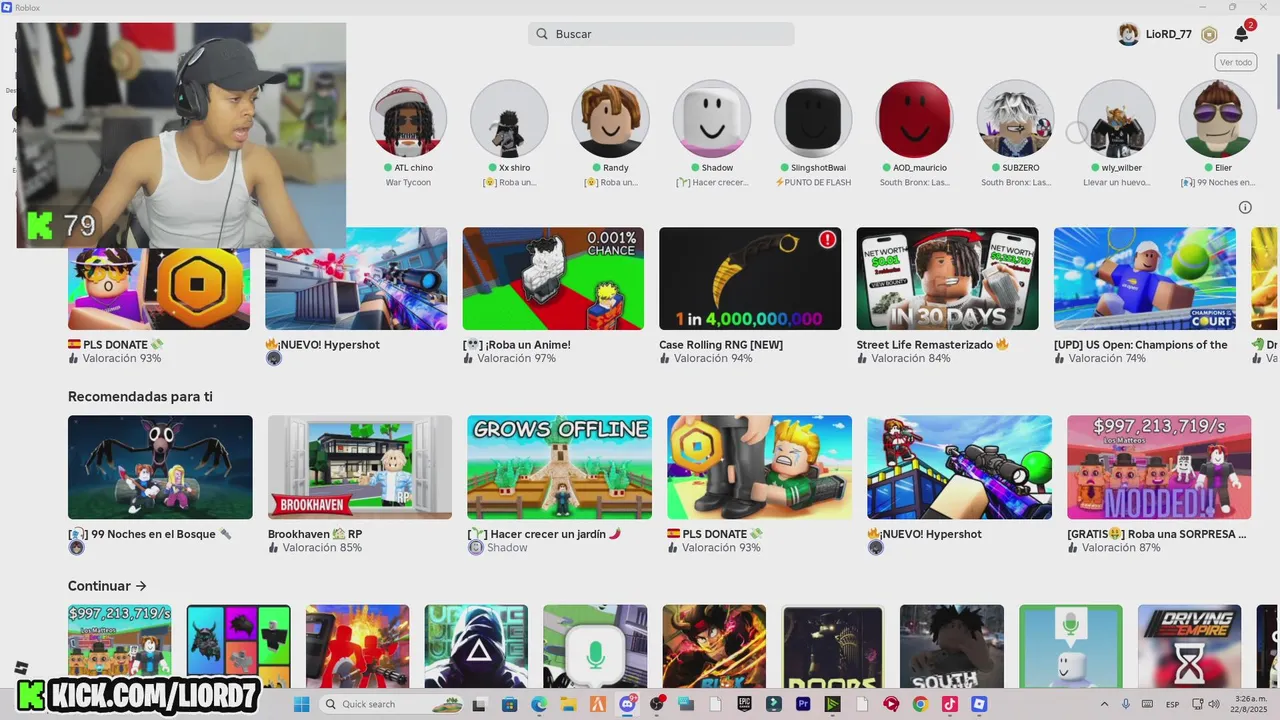Open Microsoft Edge from taskbar
1280x720 pixels.
point(539,704)
